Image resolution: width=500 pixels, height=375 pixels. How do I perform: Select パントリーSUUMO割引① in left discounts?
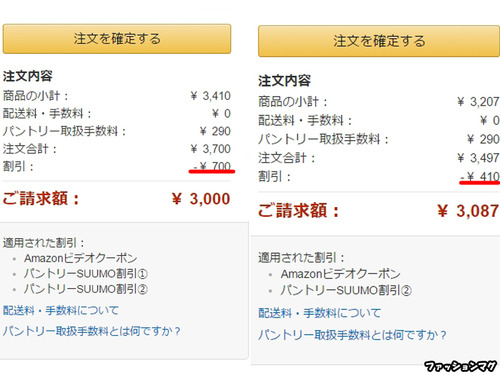point(86,274)
